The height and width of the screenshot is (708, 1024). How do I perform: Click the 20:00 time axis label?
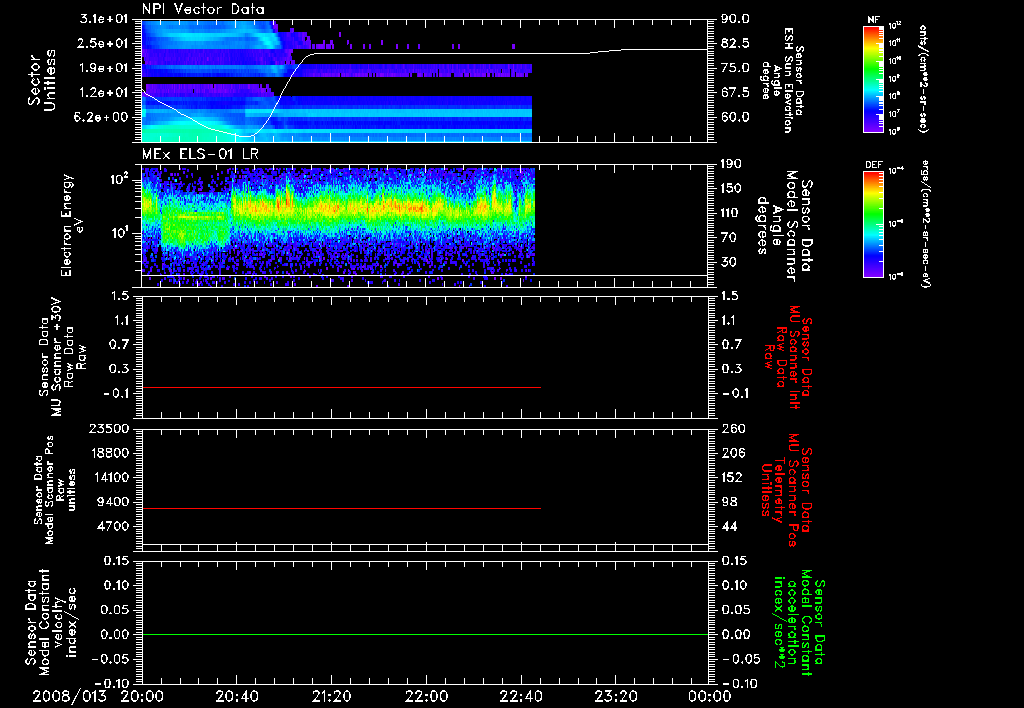[x=142, y=696]
